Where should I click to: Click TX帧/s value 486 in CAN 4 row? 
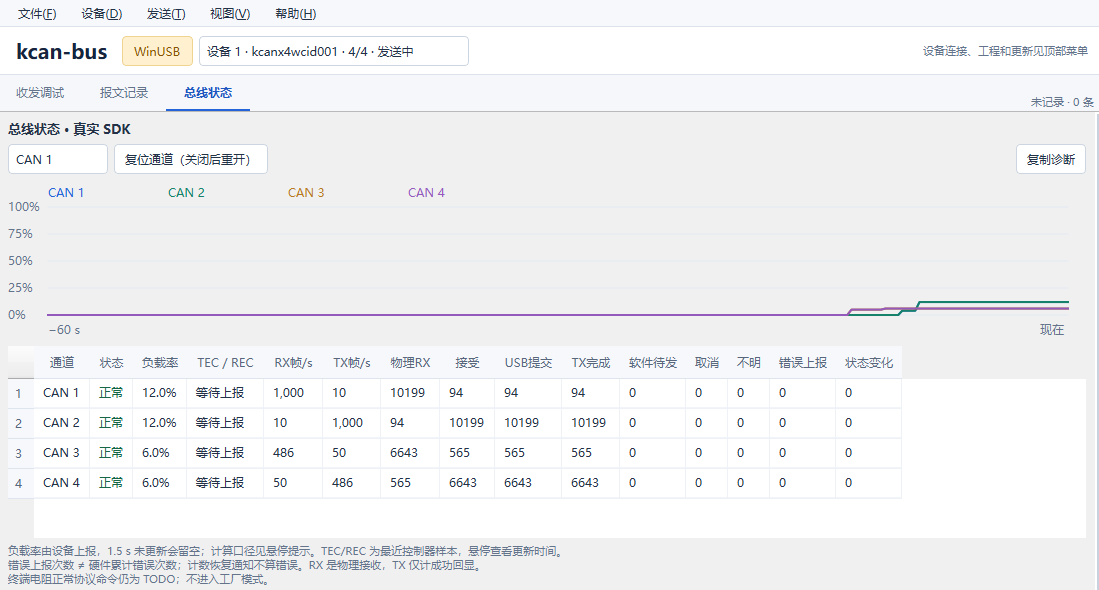pos(351,483)
